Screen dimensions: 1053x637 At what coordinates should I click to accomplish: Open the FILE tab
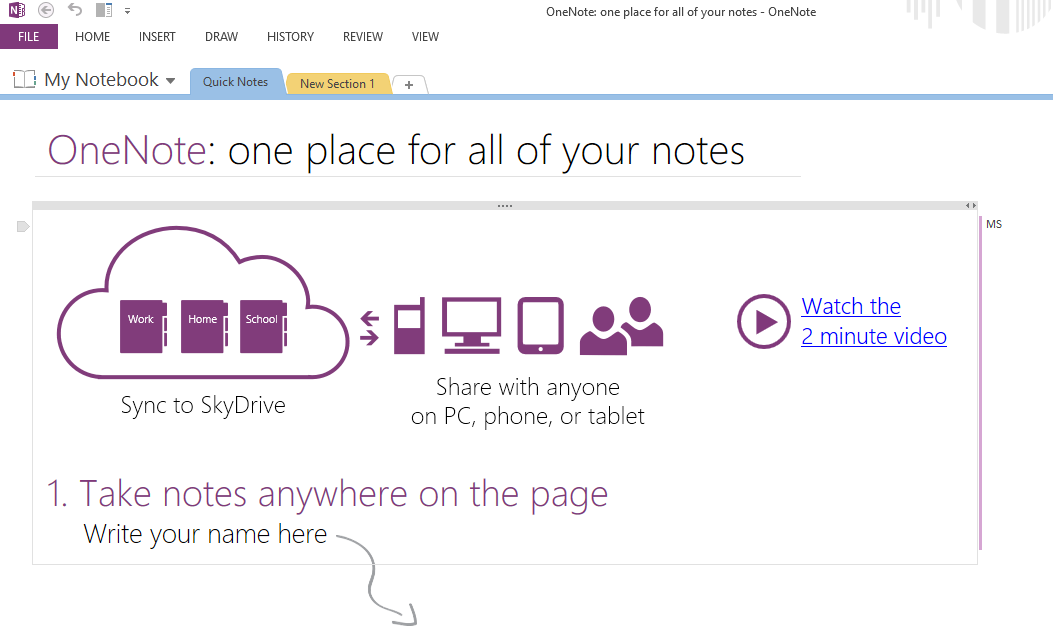[x=29, y=37]
